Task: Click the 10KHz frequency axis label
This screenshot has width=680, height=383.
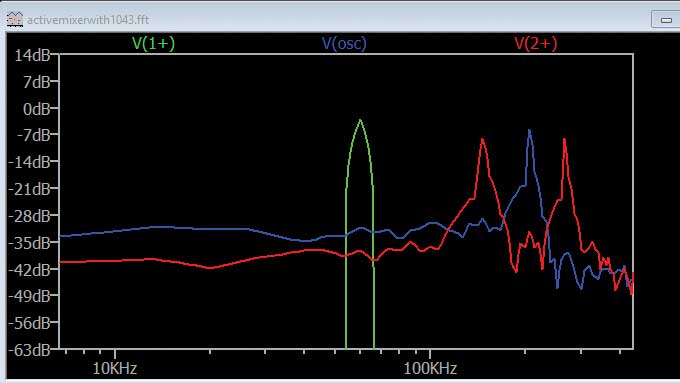Action: pyautogui.click(x=115, y=369)
